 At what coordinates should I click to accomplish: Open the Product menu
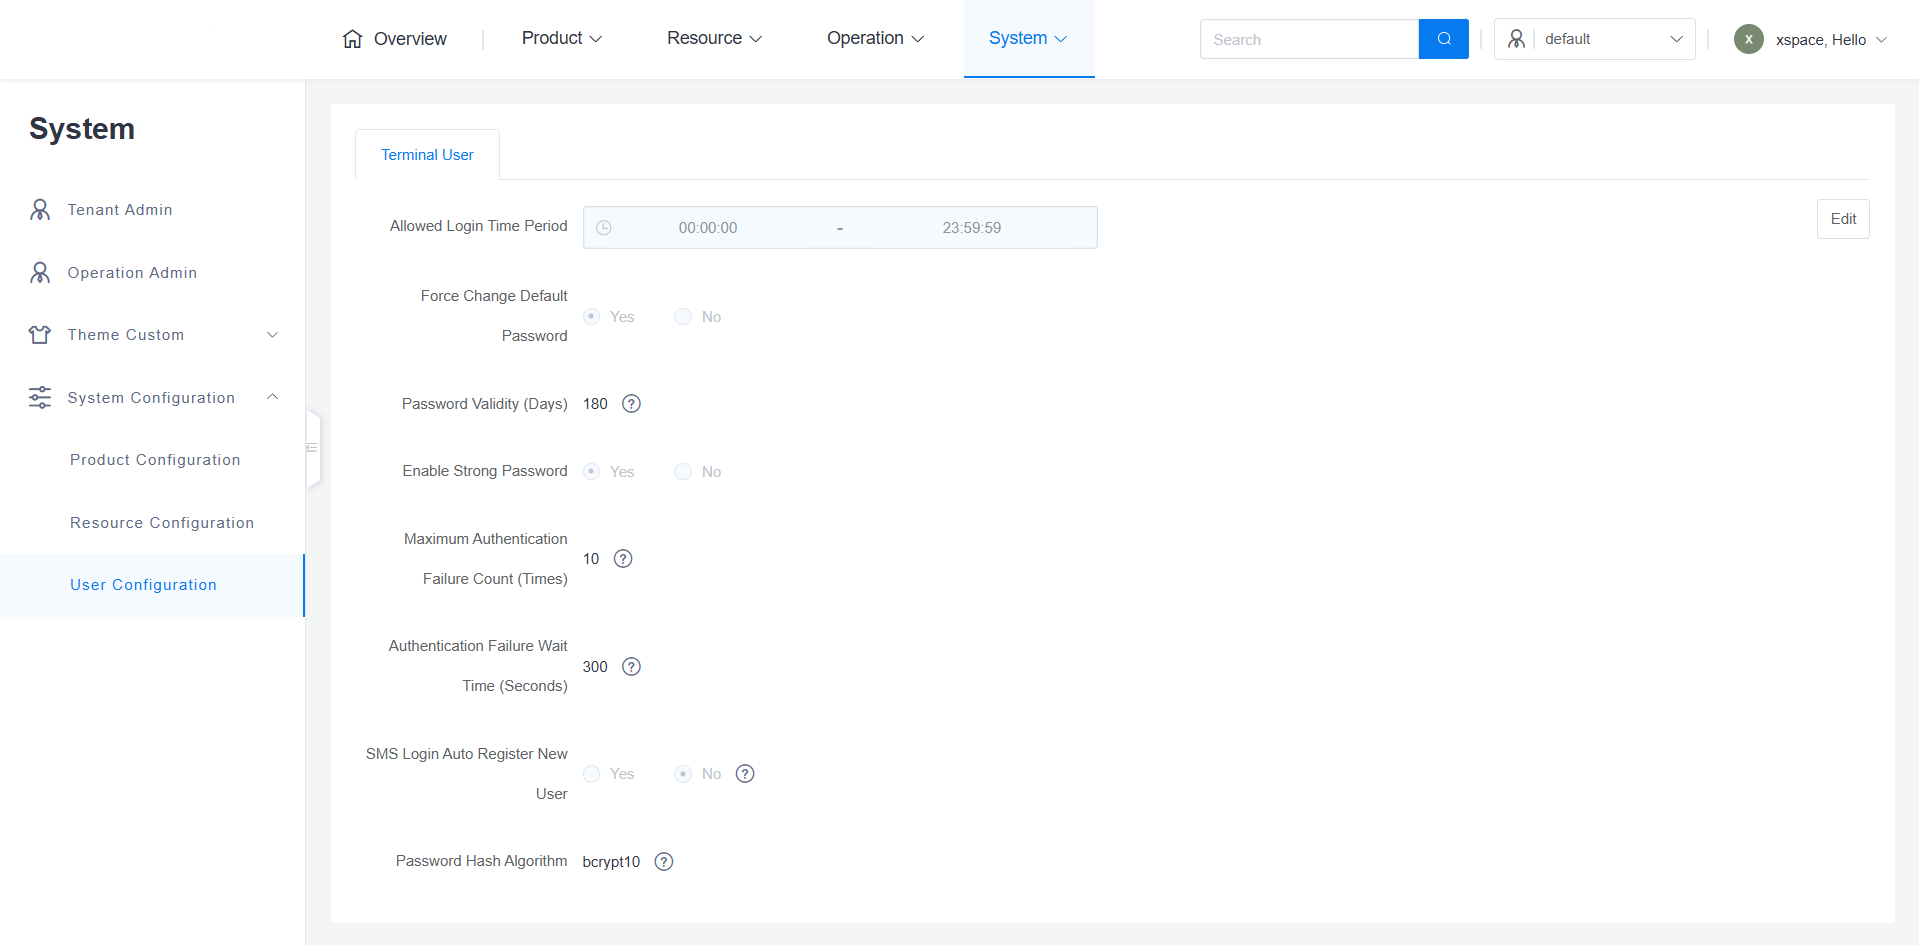(561, 38)
